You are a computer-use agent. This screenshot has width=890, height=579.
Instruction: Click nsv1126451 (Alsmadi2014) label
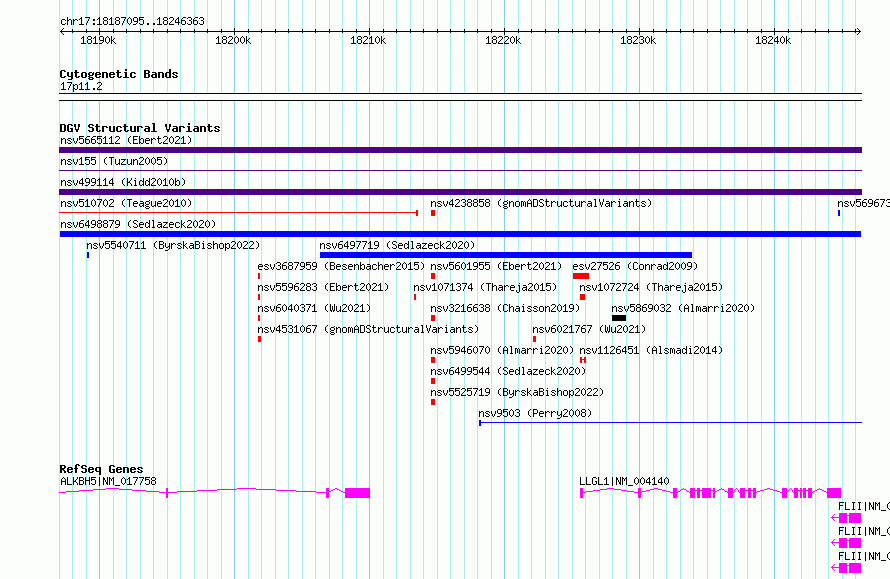(x=651, y=350)
